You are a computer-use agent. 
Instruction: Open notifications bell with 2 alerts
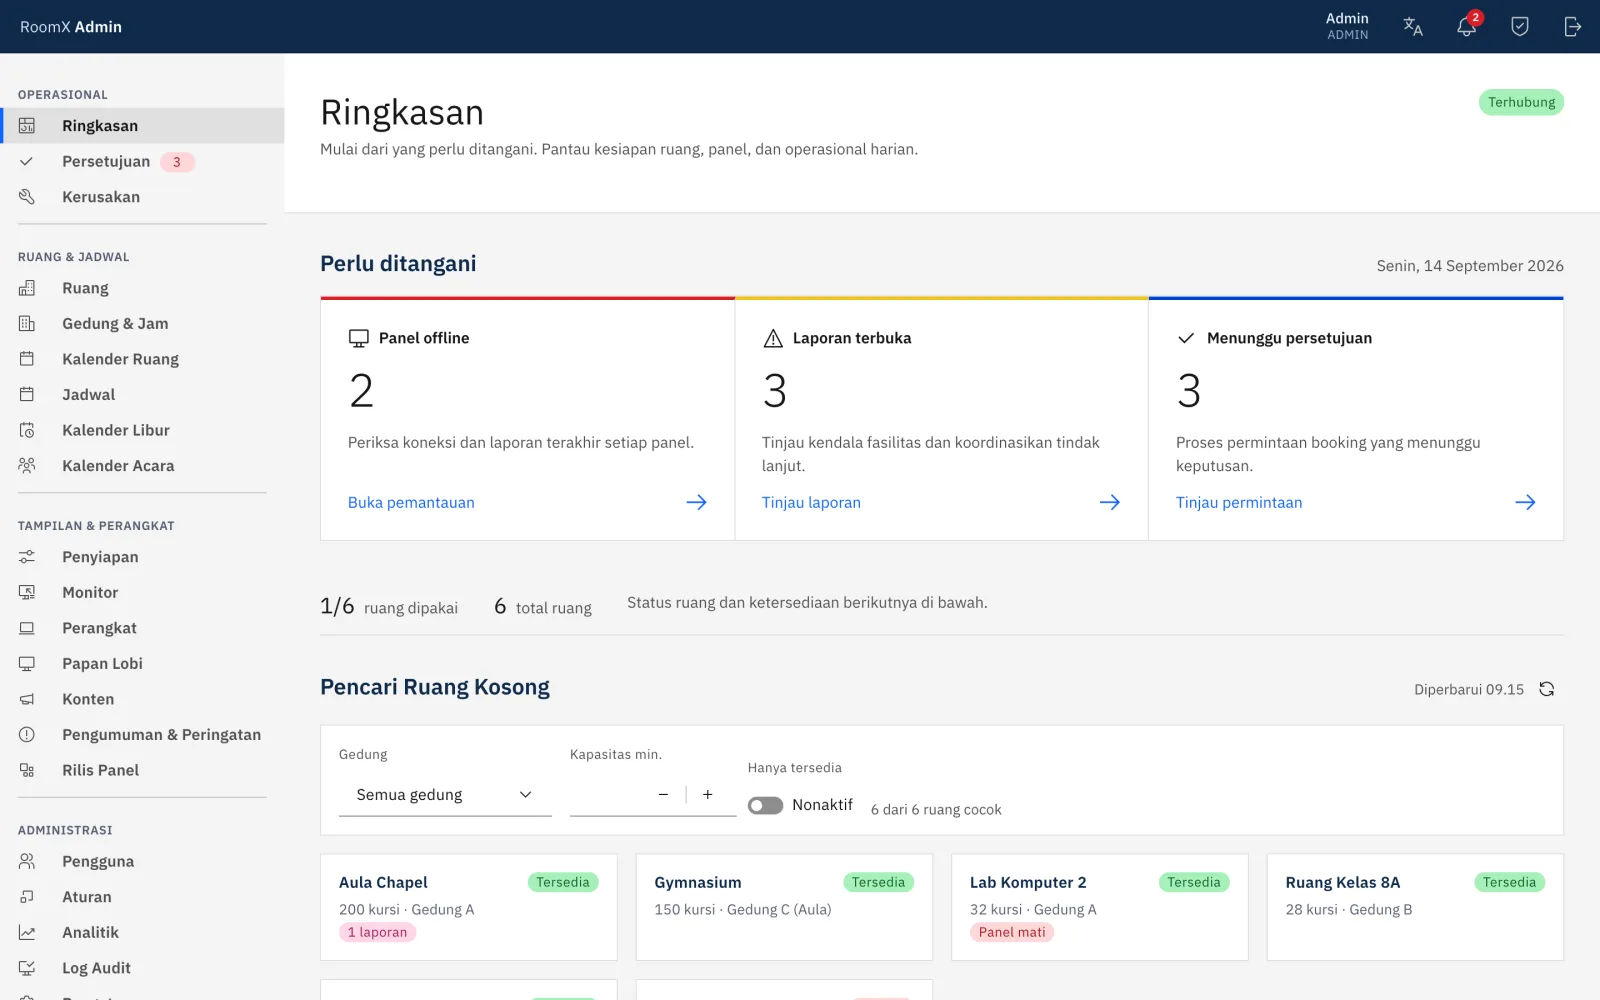(1467, 27)
